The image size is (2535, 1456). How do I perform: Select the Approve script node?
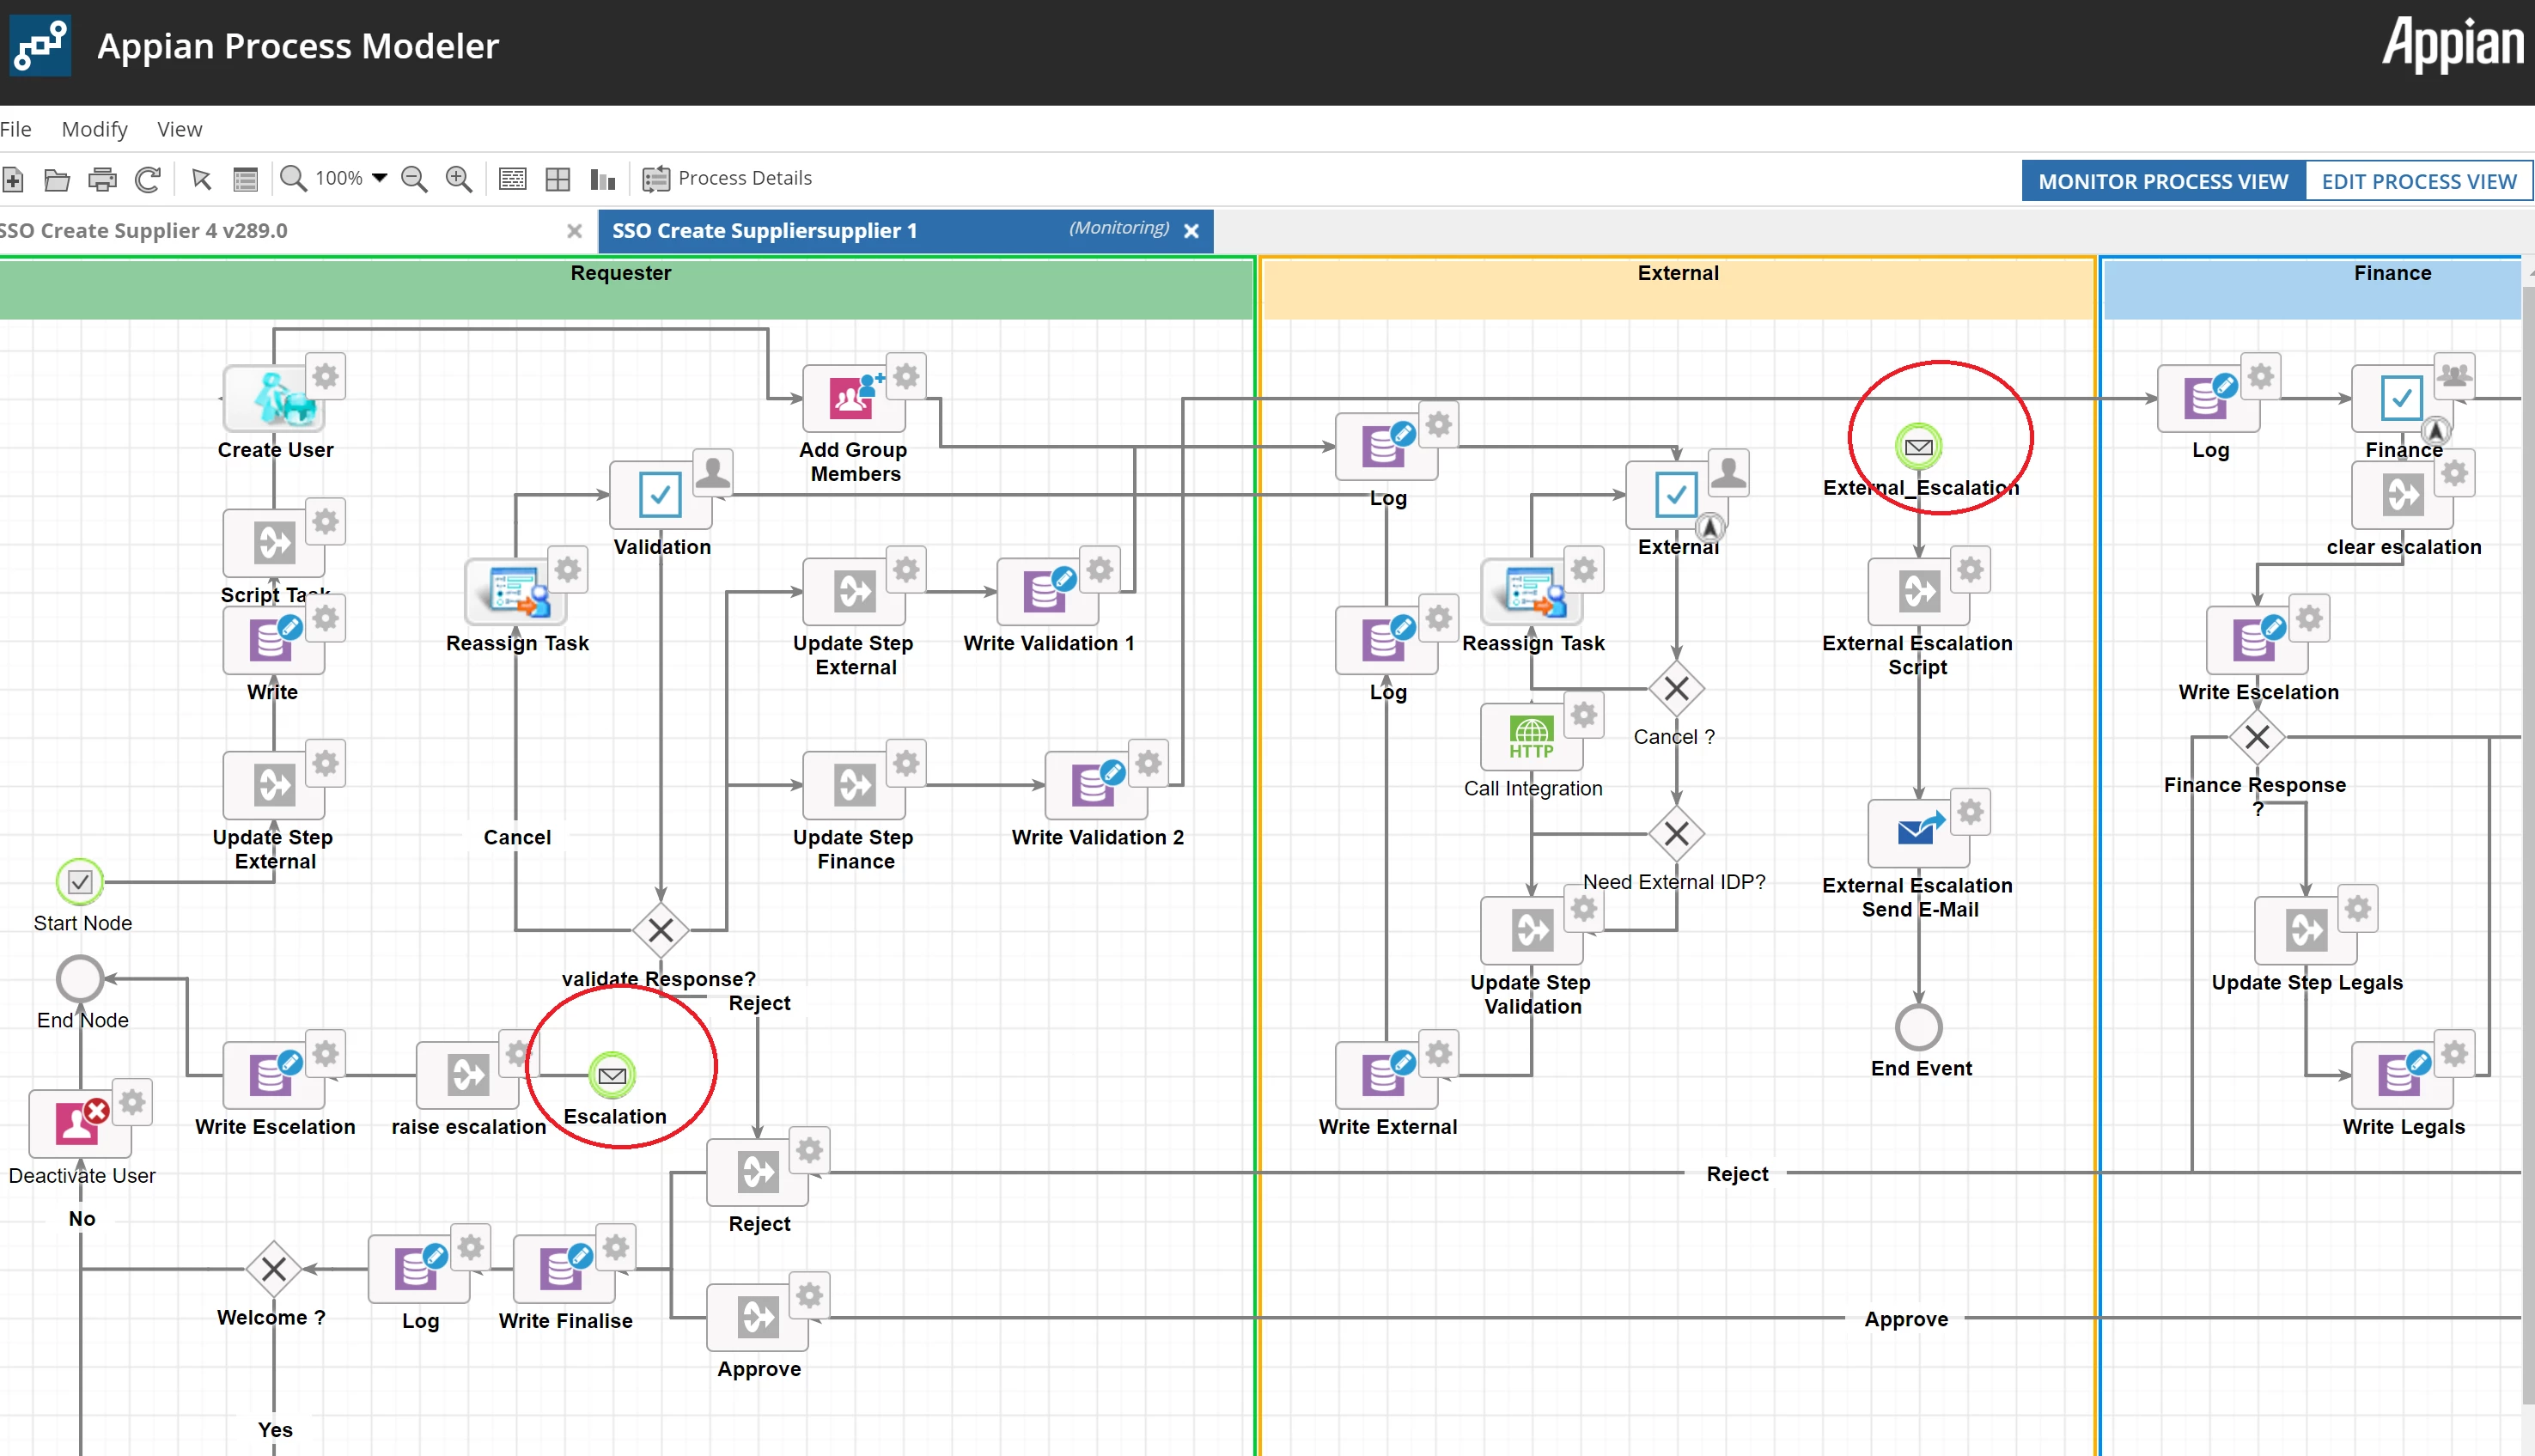coord(758,1317)
